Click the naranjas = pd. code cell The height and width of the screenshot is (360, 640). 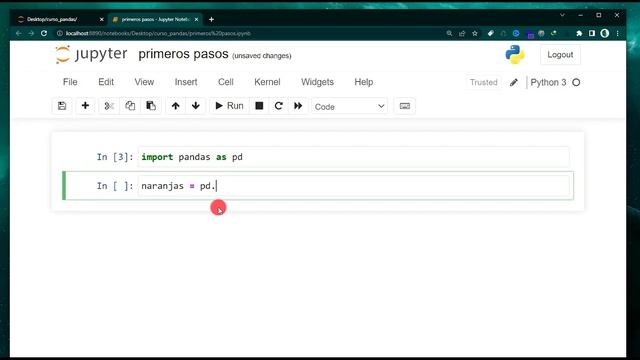[353, 186]
